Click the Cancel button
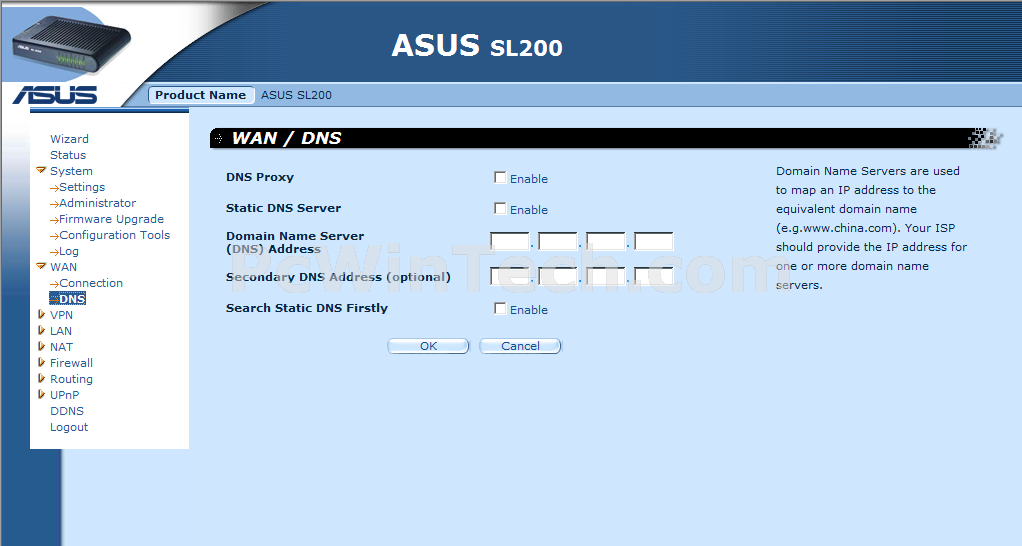The image size is (1022, 546). point(520,346)
